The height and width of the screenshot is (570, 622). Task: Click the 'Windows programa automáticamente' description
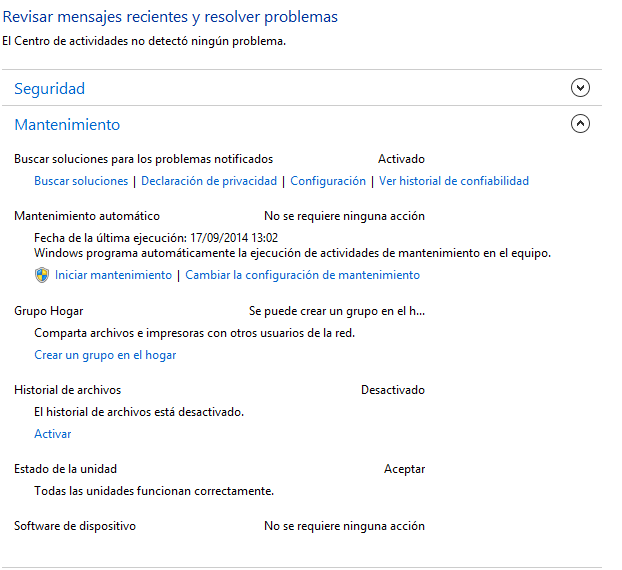292,253
